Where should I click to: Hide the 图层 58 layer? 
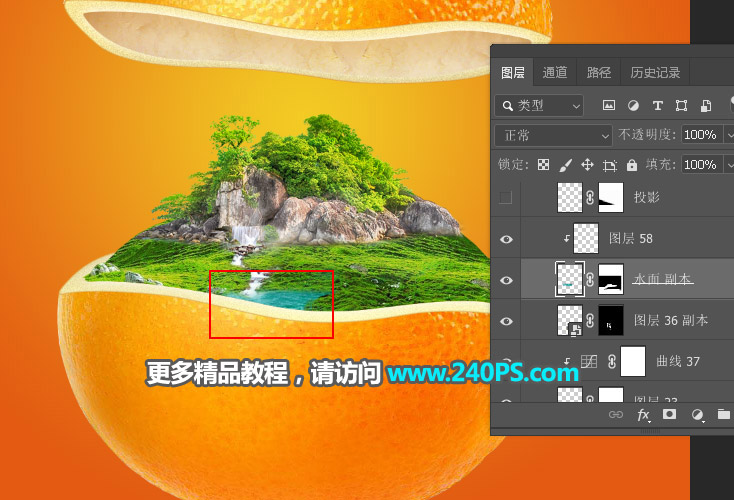[x=506, y=239]
